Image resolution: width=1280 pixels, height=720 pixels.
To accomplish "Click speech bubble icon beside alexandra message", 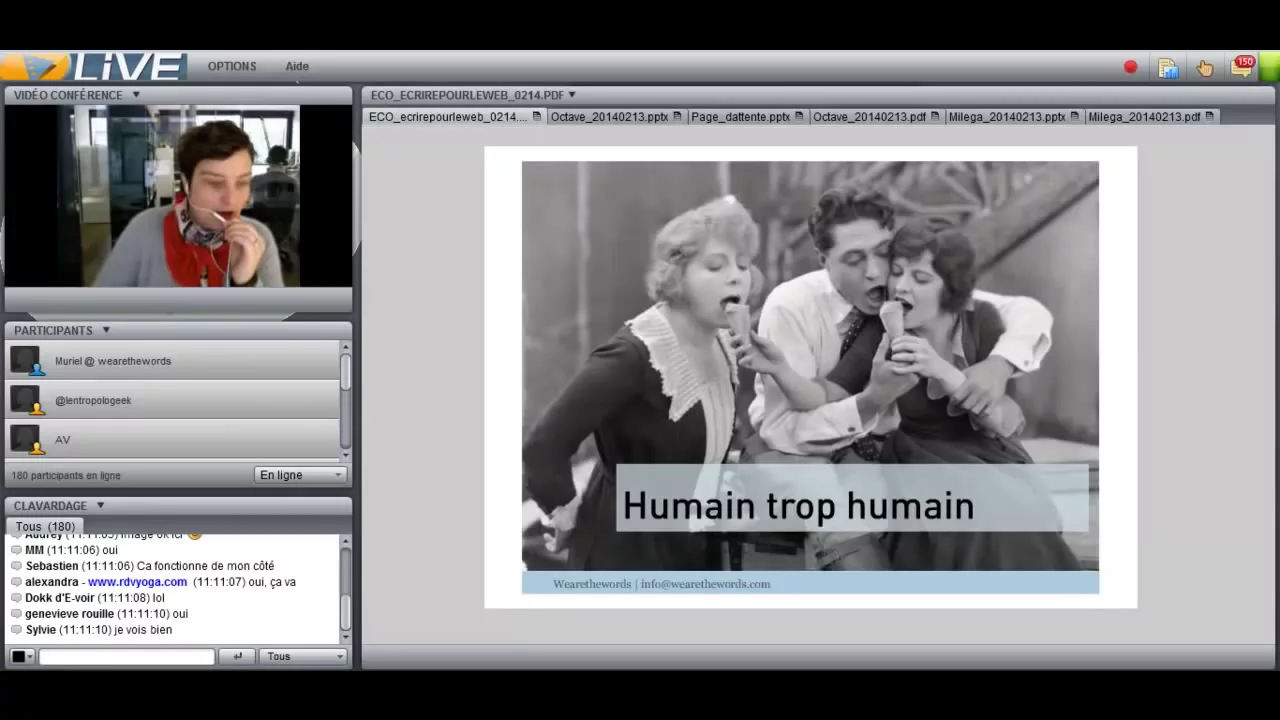I will (16, 582).
